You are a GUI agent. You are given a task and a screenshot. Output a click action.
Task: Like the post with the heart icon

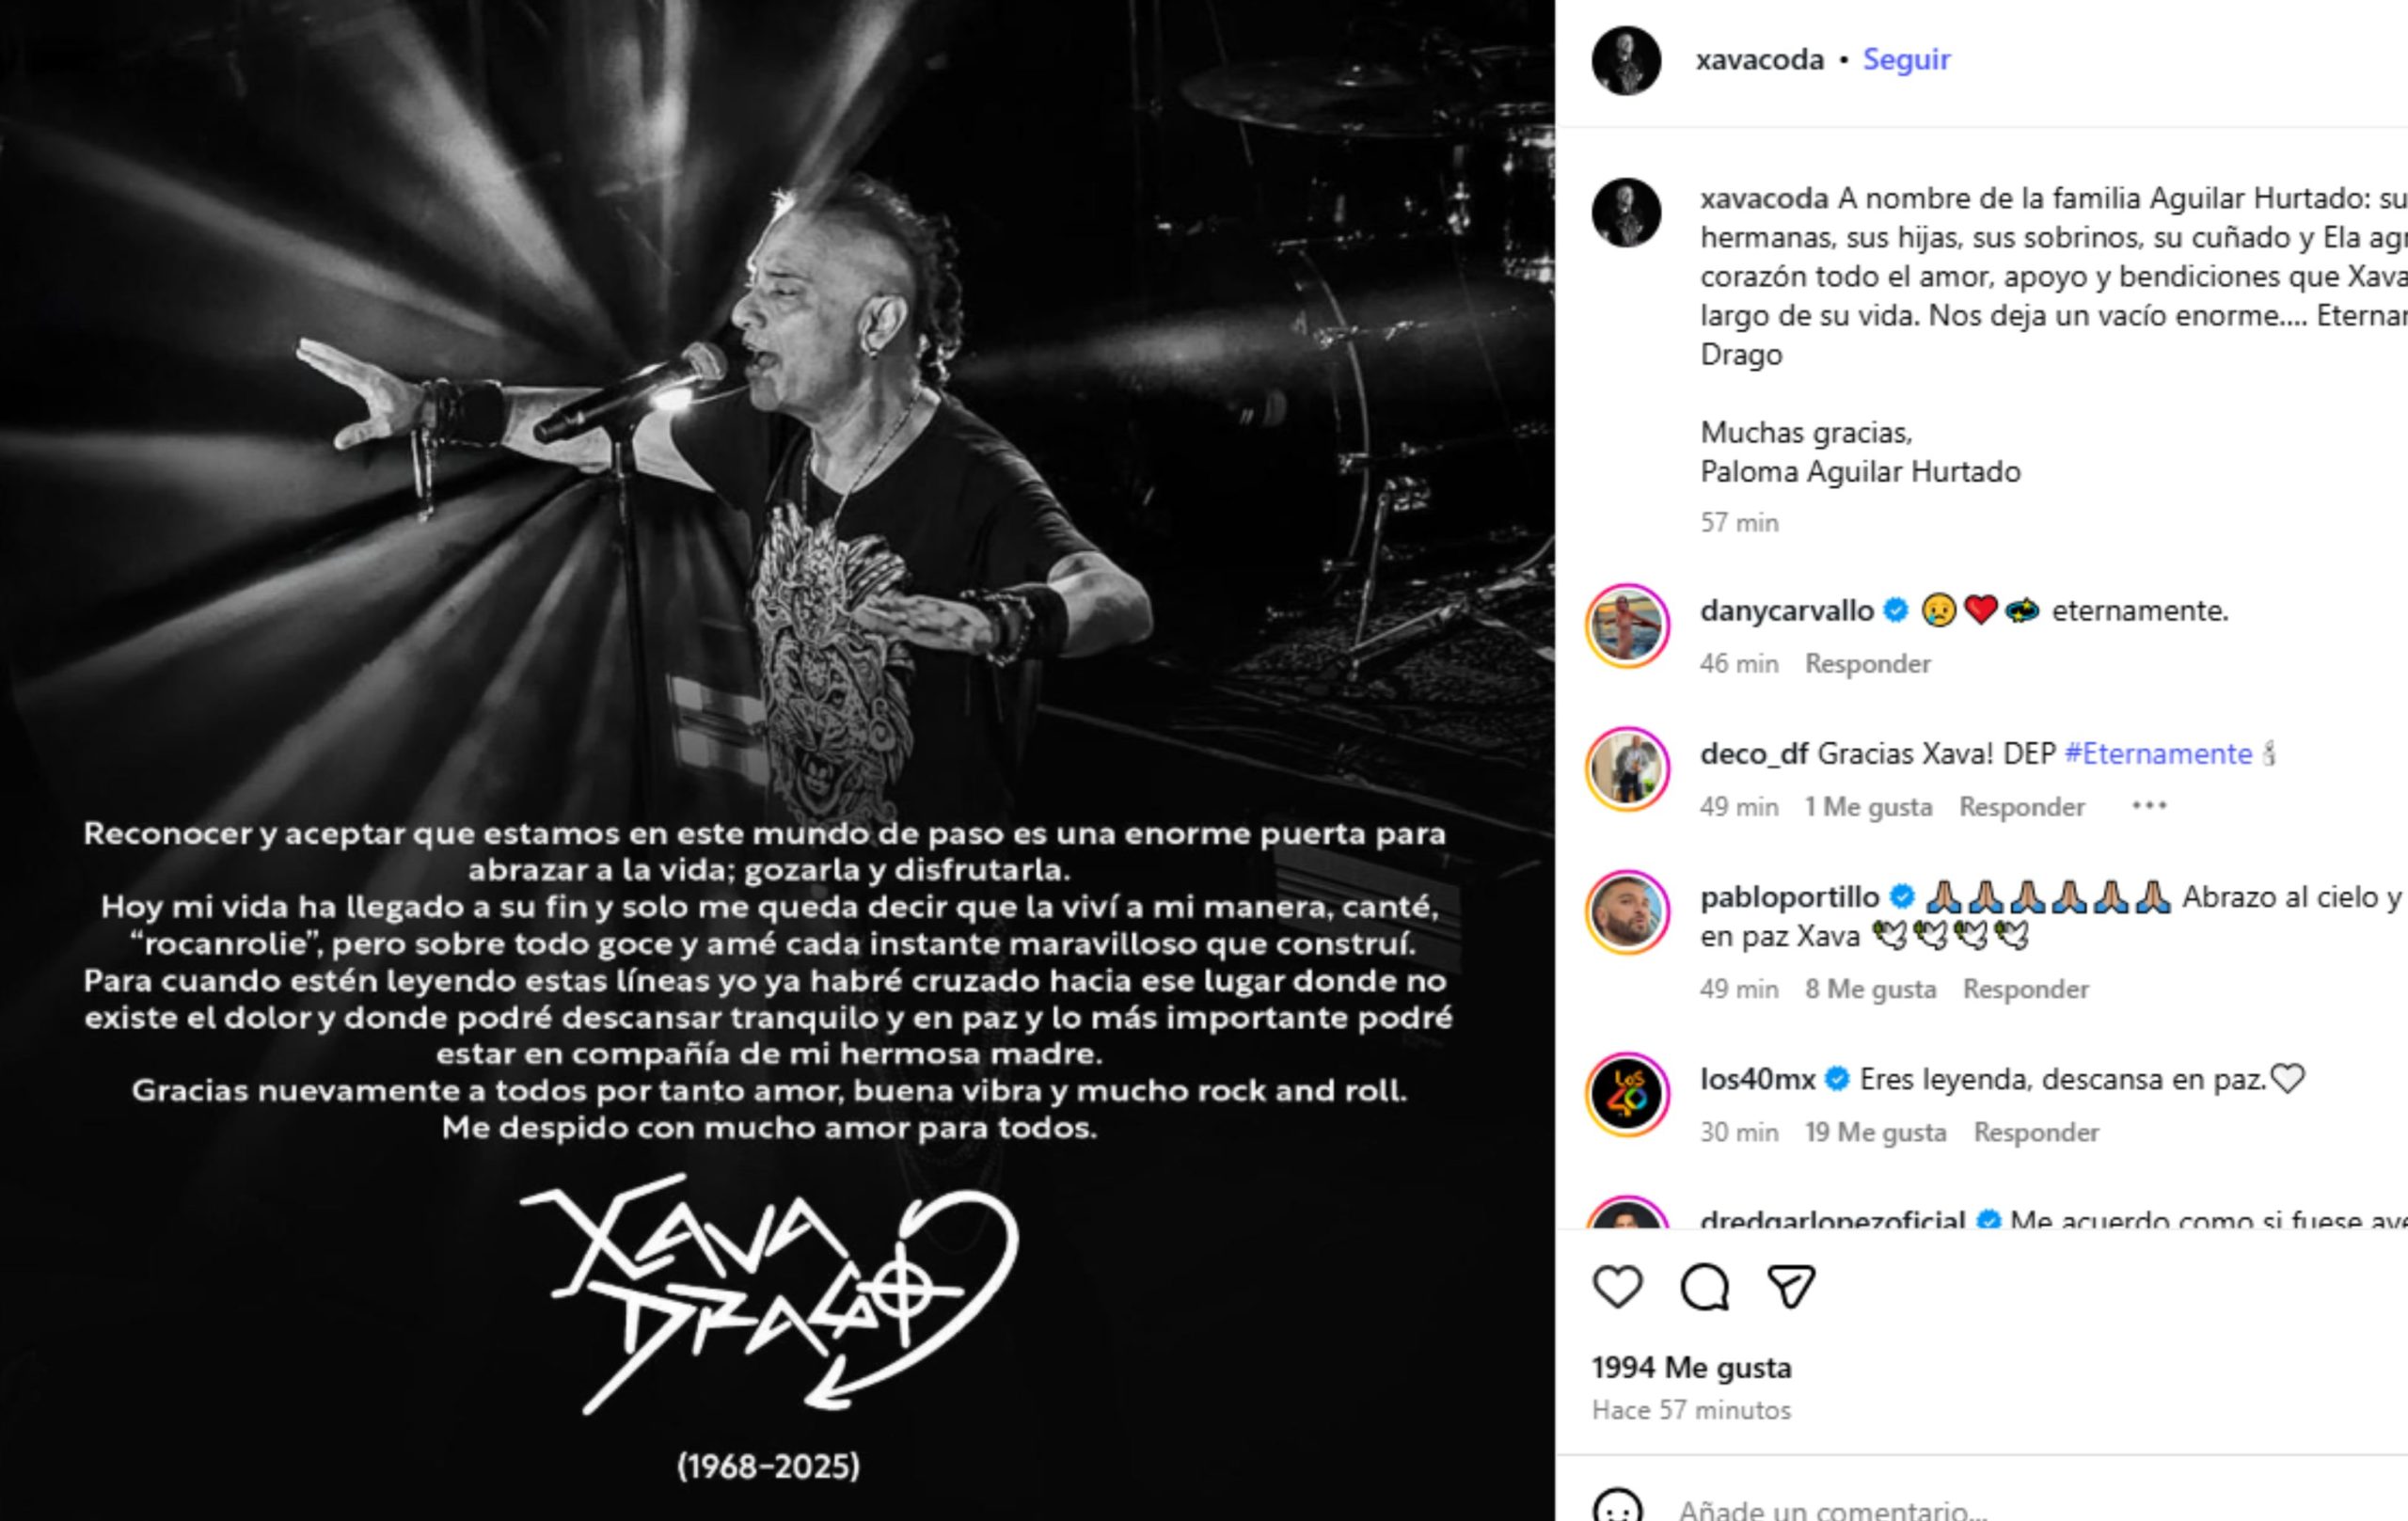click(x=1617, y=1287)
